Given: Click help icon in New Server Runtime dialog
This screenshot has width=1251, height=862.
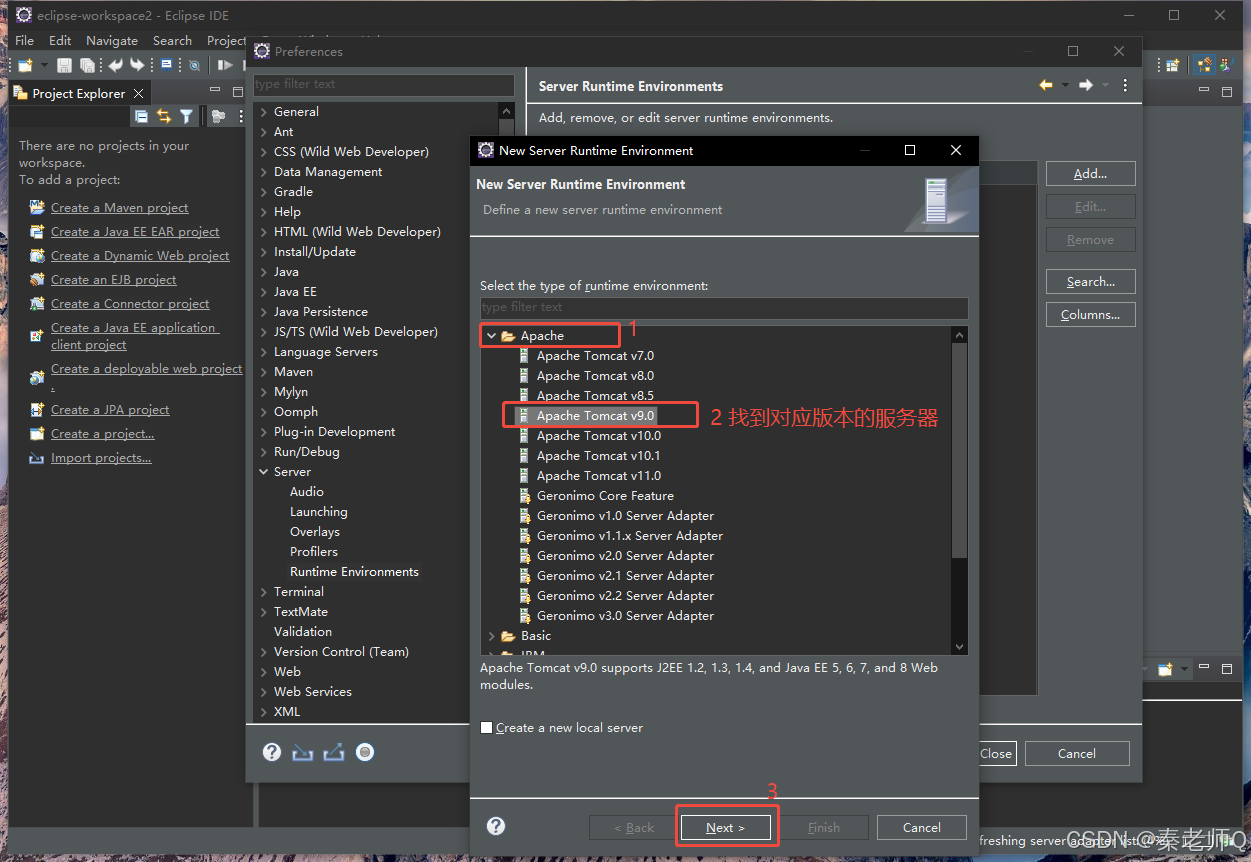Looking at the screenshot, I should pyautogui.click(x=496, y=826).
